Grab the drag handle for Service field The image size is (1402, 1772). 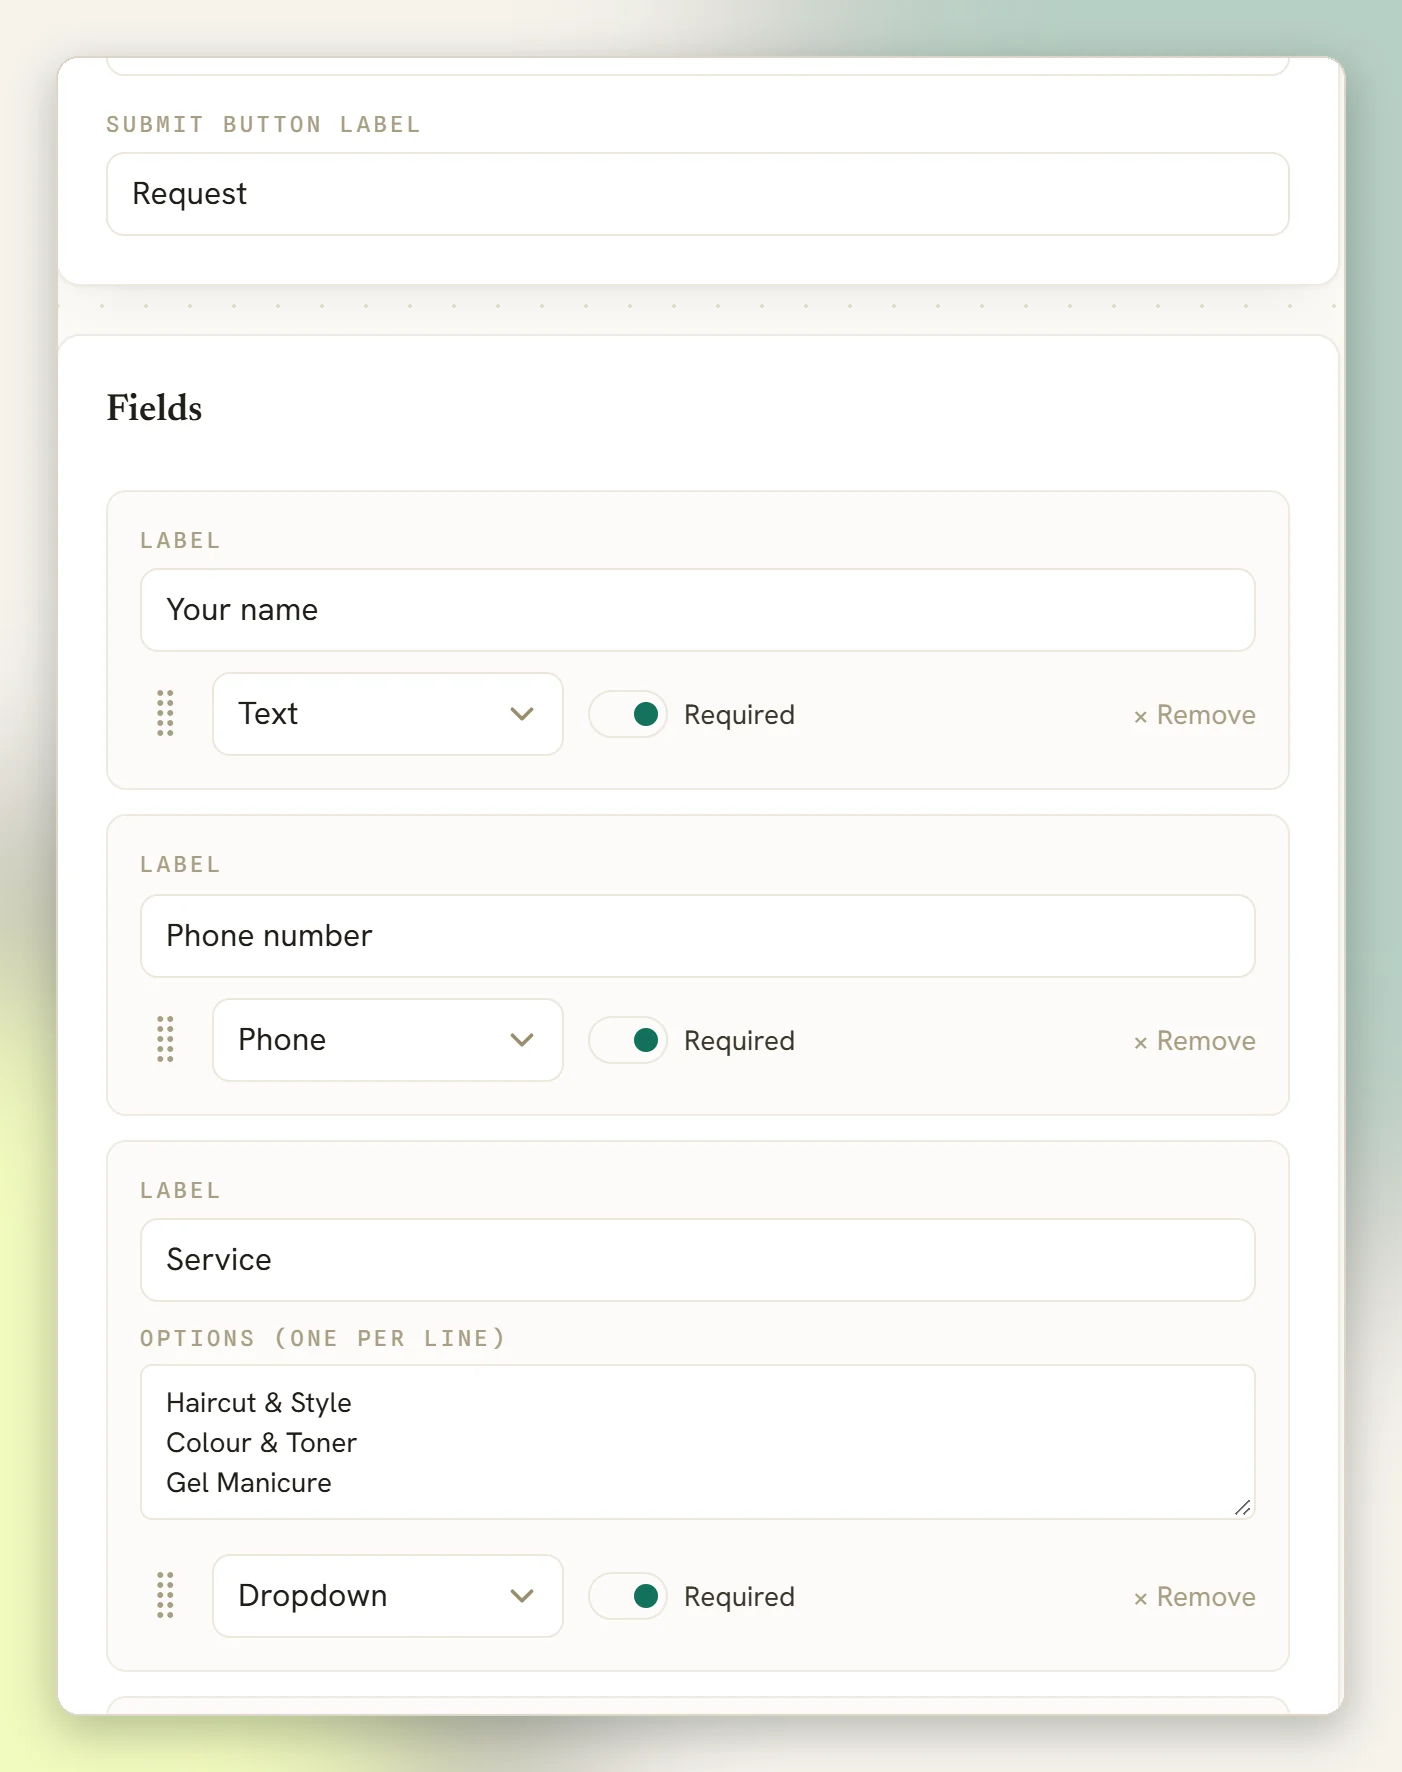[x=165, y=1596]
